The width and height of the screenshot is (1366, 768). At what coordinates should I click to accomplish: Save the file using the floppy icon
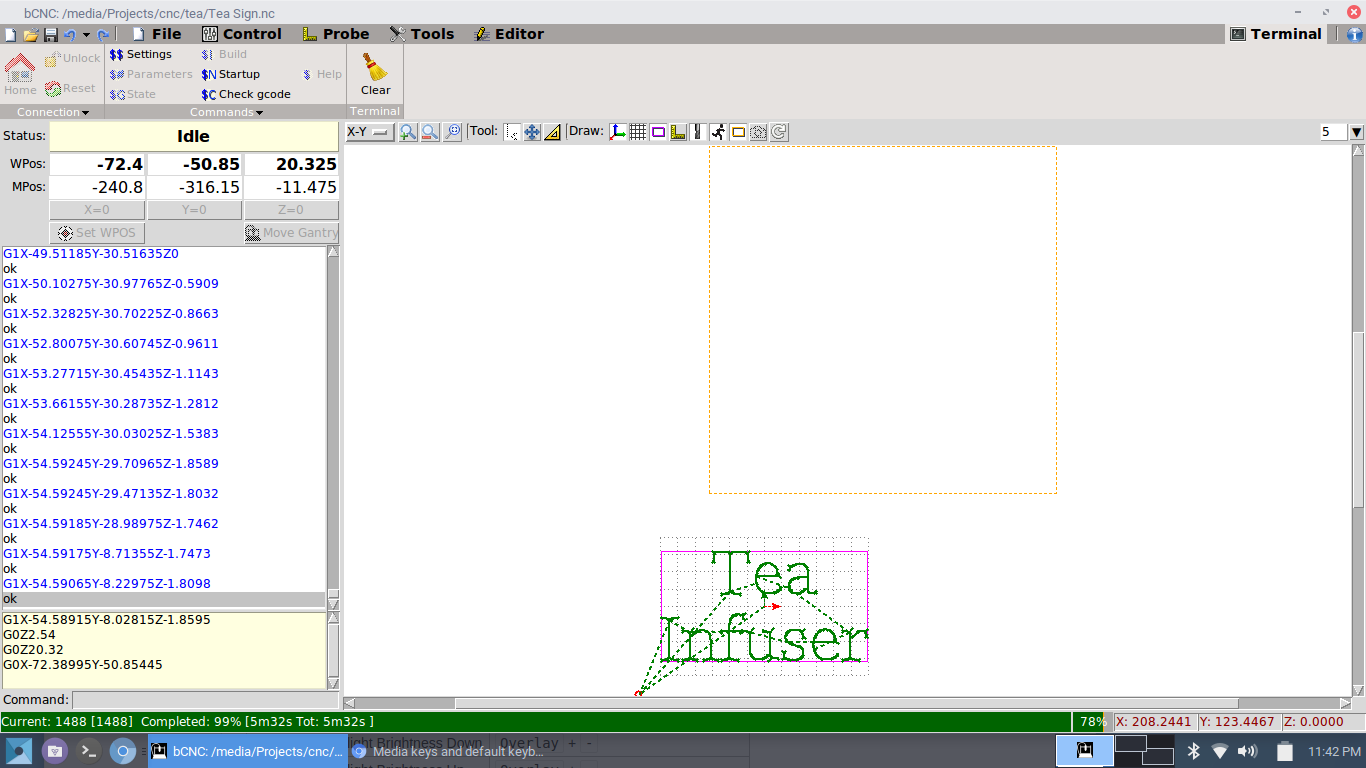click(50, 35)
